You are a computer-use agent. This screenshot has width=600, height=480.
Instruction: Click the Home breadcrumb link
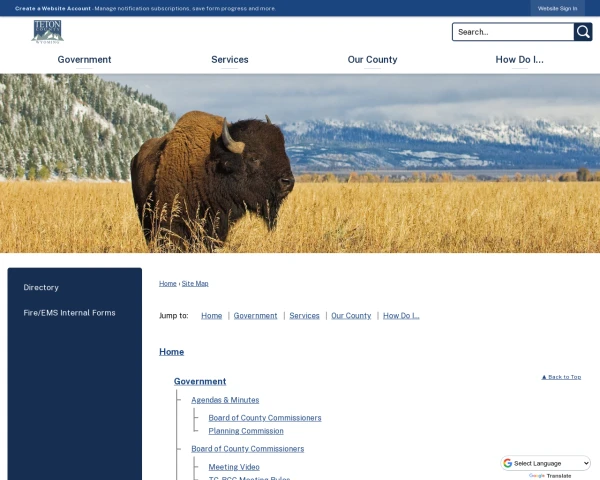168,284
